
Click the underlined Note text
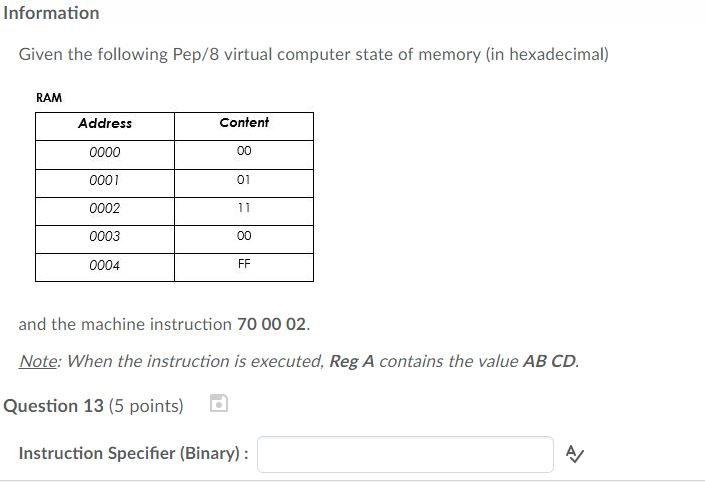click(x=38, y=361)
